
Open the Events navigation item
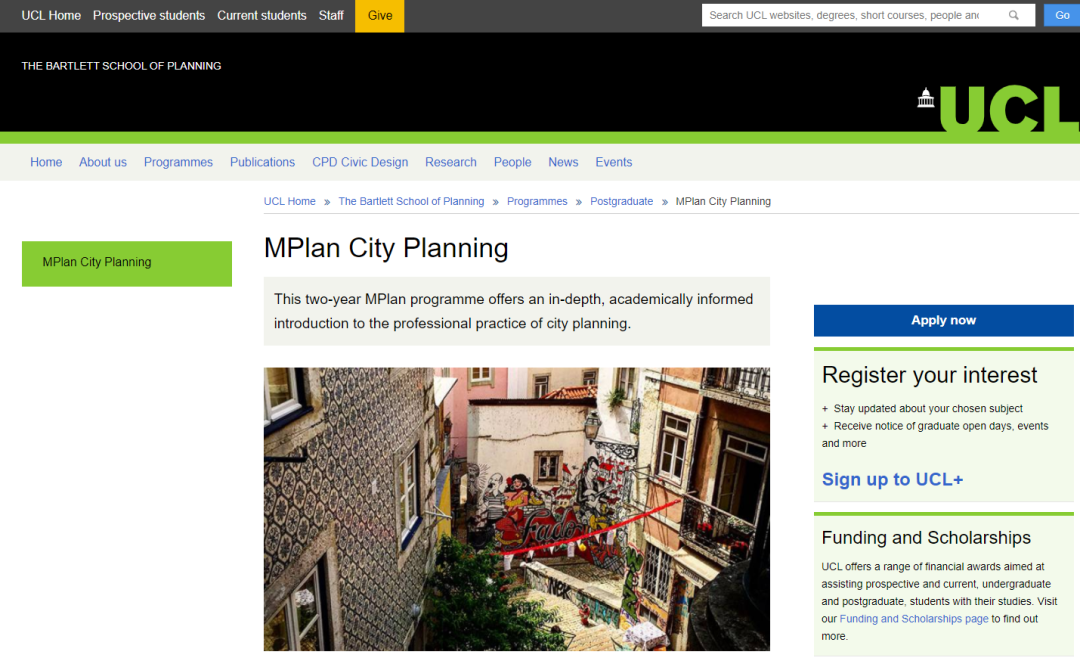(x=614, y=162)
